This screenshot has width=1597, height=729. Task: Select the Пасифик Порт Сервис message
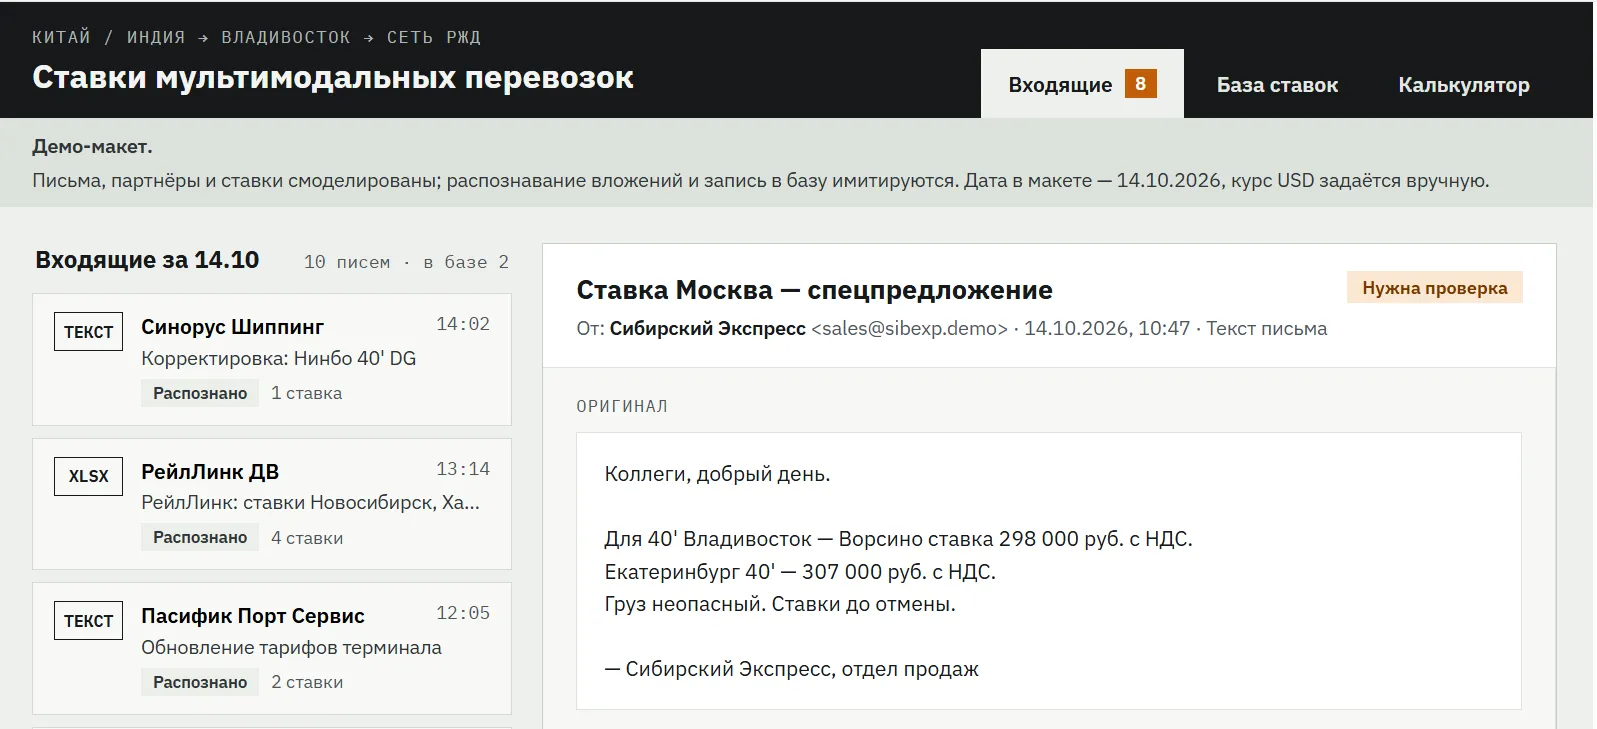pyautogui.click(x=272, y=648)
